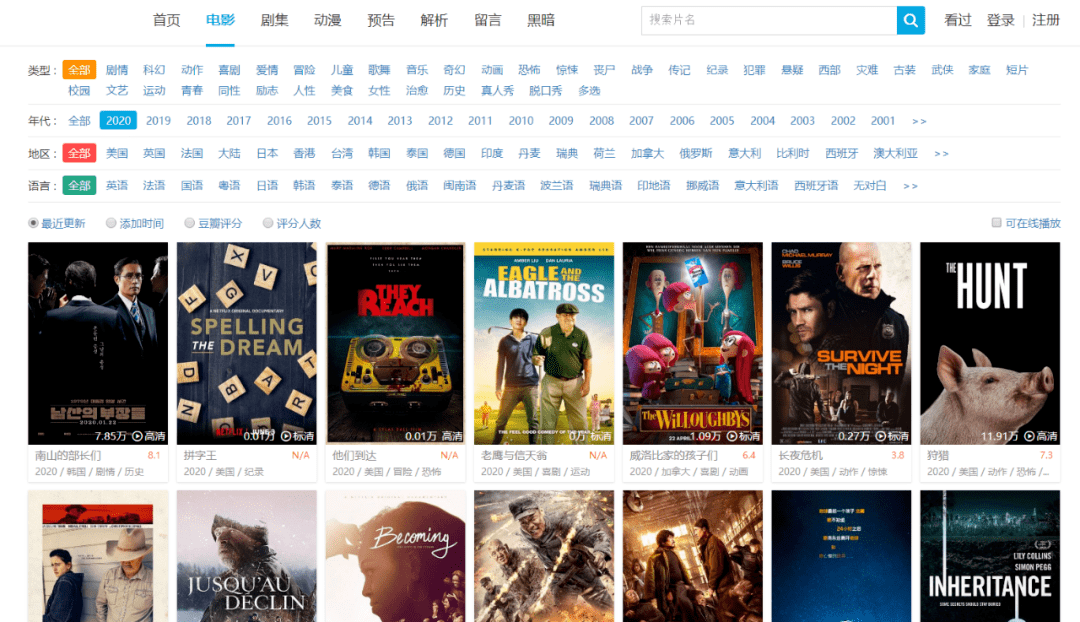Enable the 可在线播放 checkbox

(996, 222)
